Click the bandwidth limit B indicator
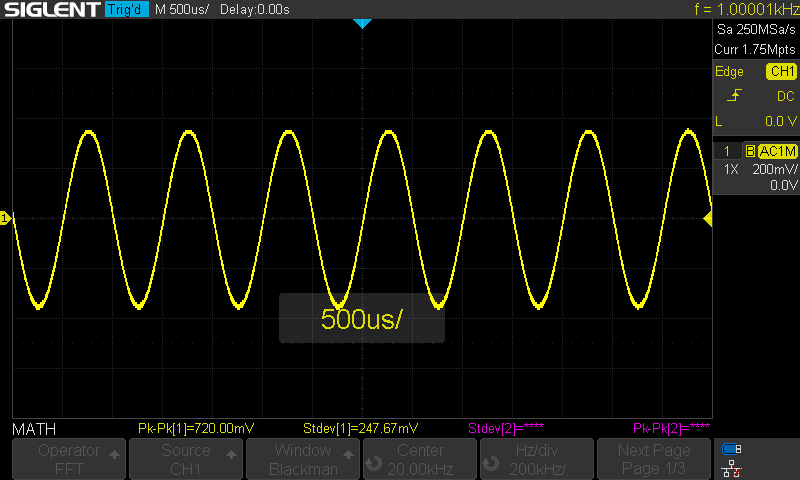Image resolution: width=800 pixels, height=480 pixels. tap(750, 151)
